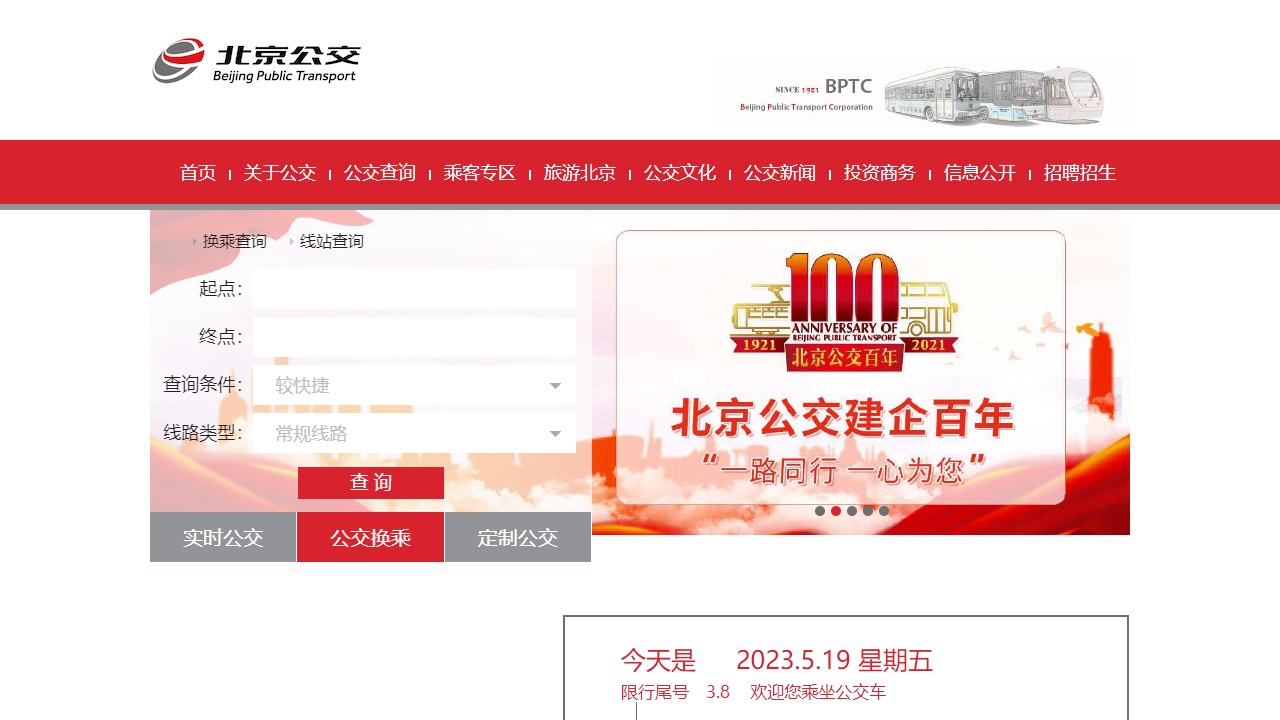This screenshot has height=720, width=1280.
Task: Select the 信息公开 menu item
Action: pos(980,173)
